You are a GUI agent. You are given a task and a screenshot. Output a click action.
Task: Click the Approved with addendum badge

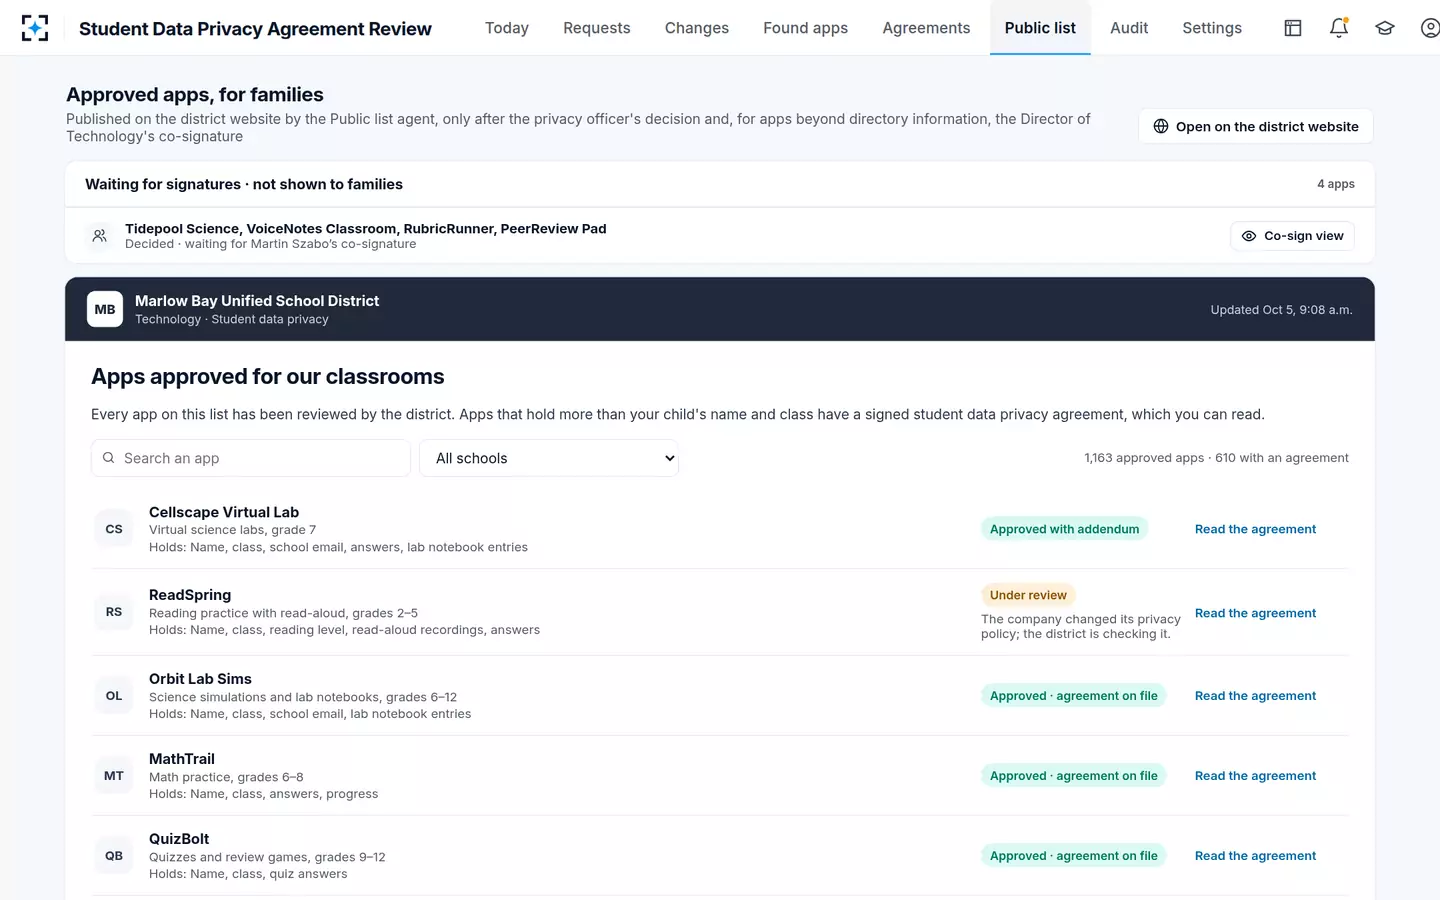1064,529
